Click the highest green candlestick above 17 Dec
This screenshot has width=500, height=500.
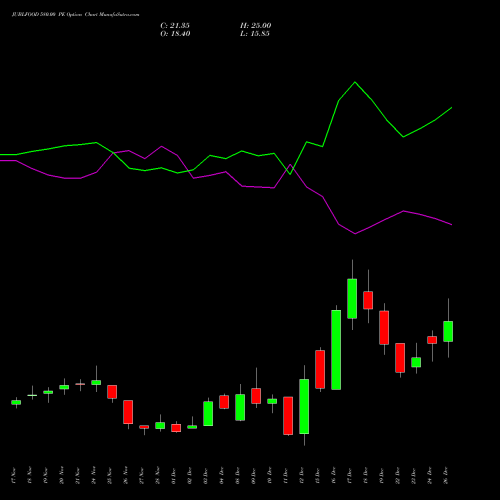[x=352, y=298]
